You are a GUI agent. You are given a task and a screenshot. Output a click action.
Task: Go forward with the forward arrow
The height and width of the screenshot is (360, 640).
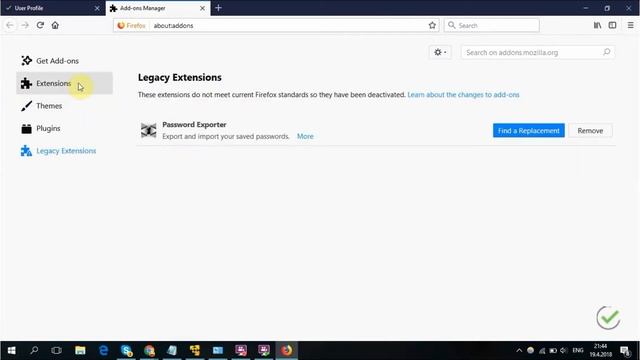point(25,25)
